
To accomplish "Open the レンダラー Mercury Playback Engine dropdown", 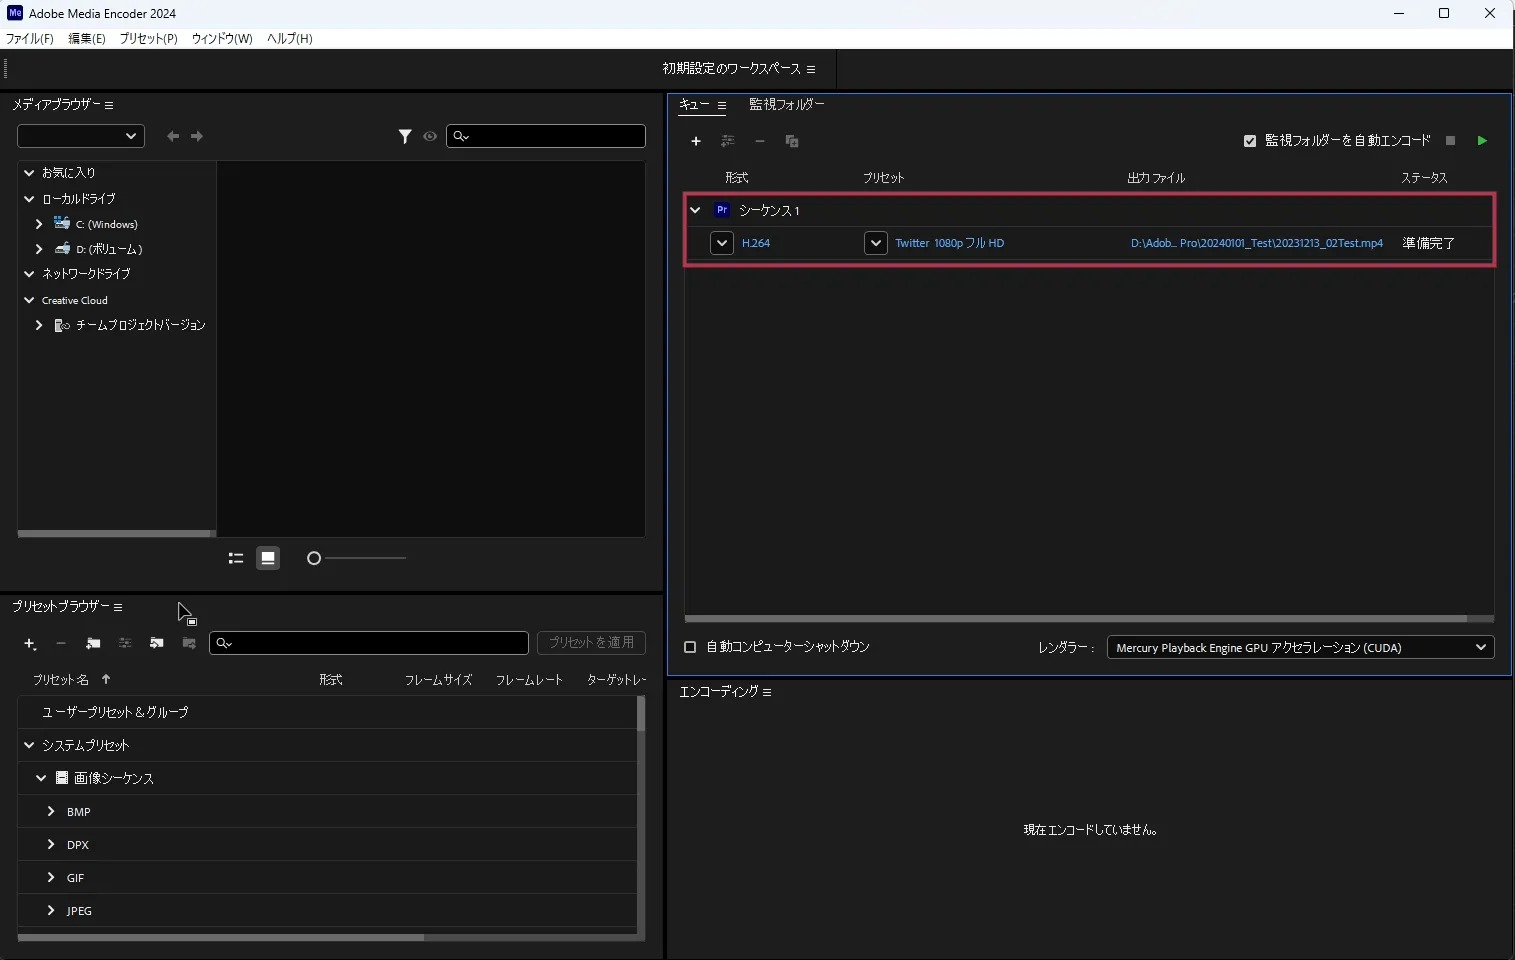I will [1300, 647].
